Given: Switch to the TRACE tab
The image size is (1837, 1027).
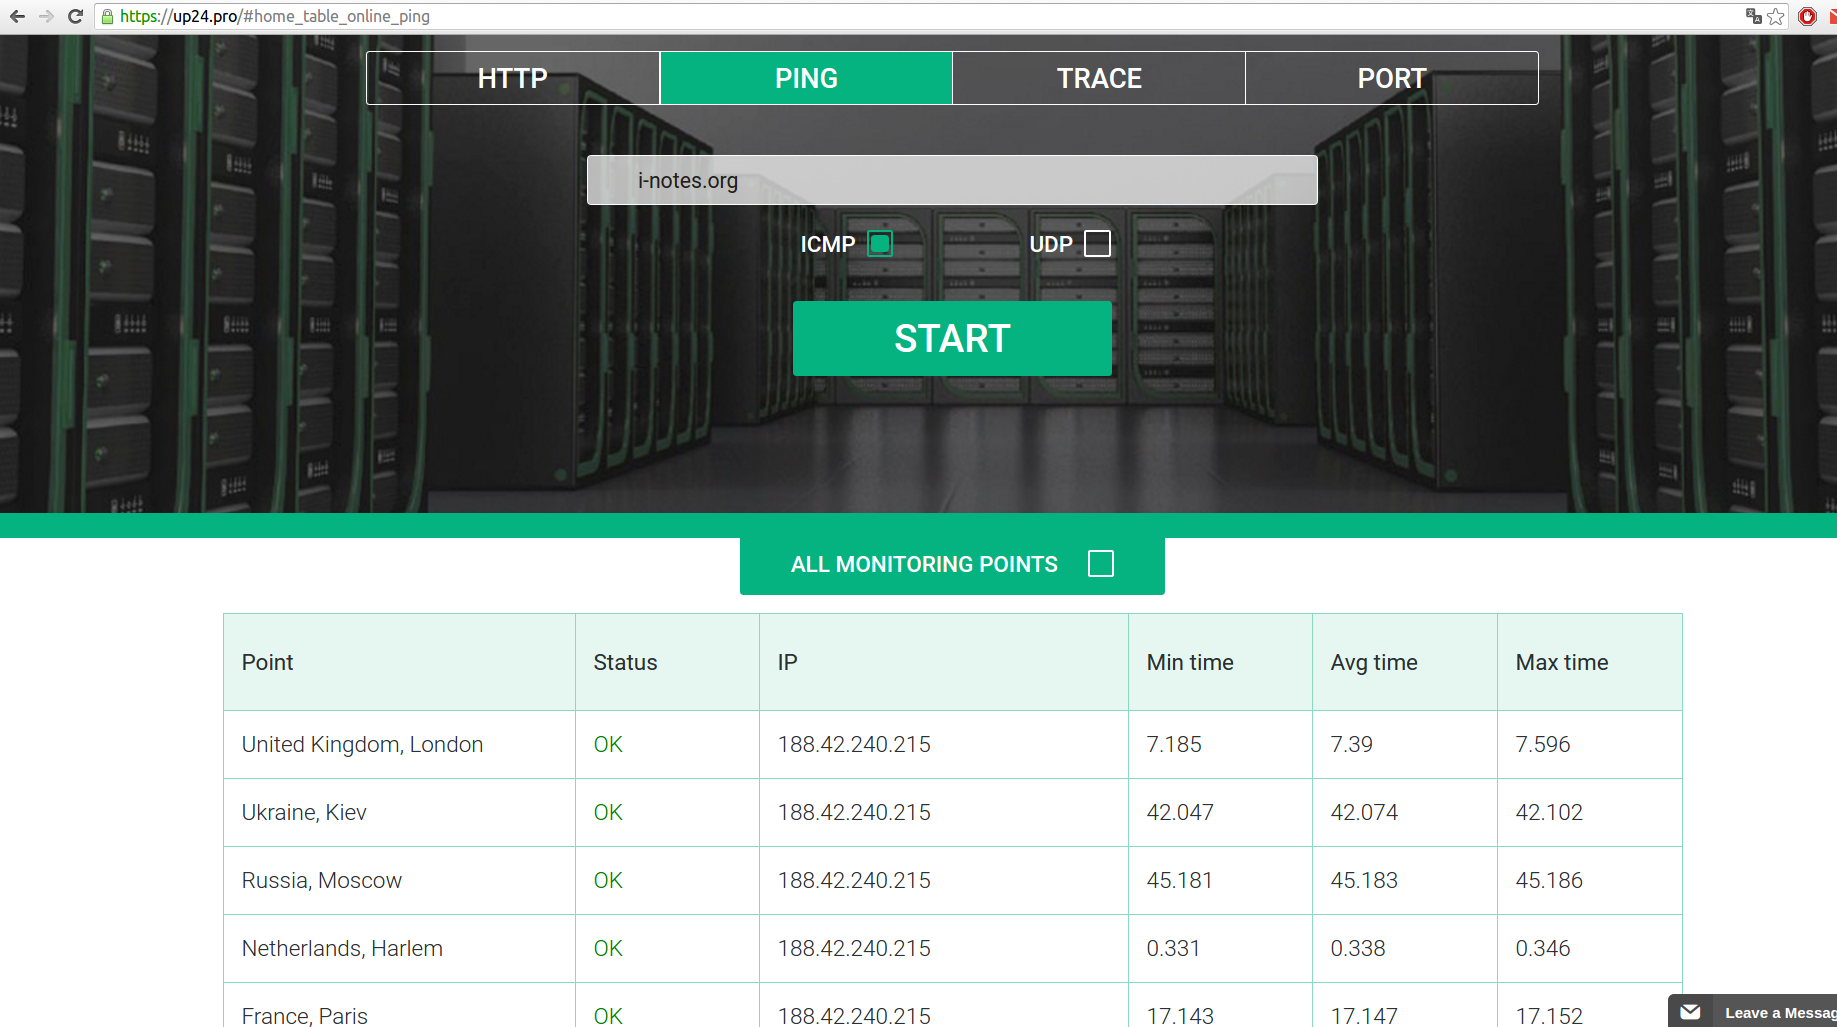Looking at the screenshot, I should pyautogui.click(x=1098, y=78).
